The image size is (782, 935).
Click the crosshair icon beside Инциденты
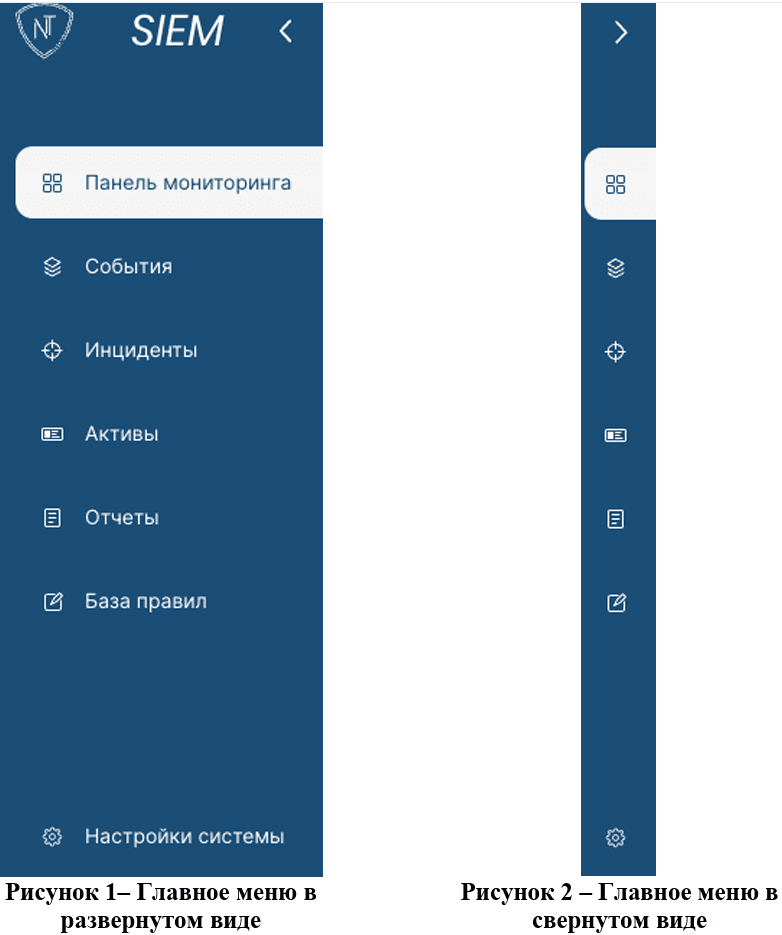(52, 350)
